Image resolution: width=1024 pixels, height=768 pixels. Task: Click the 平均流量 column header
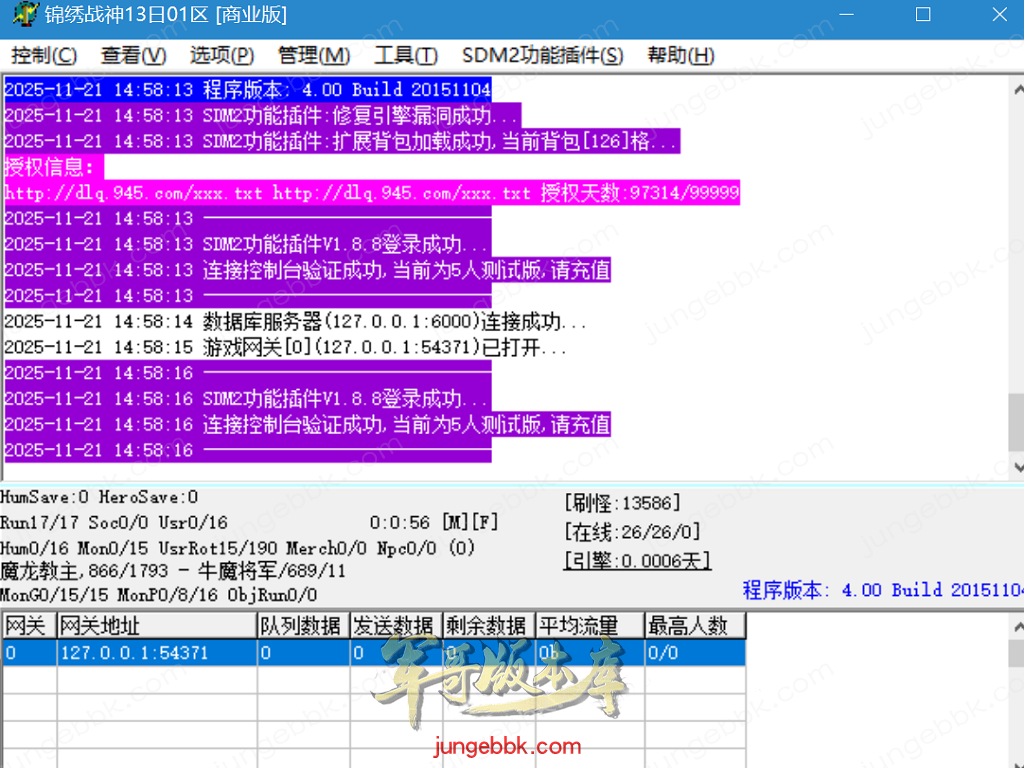(587, 626)
